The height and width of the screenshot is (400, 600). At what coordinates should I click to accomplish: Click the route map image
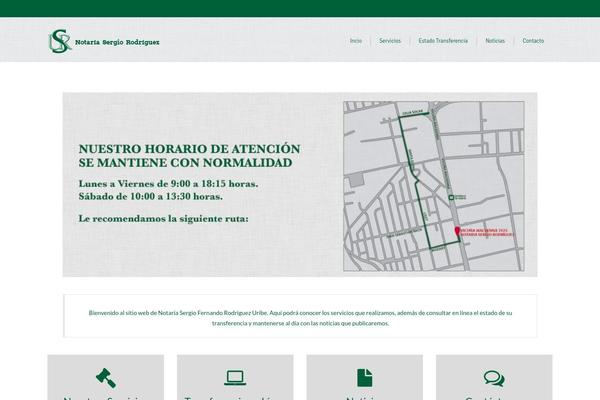[x=434, y=186]
